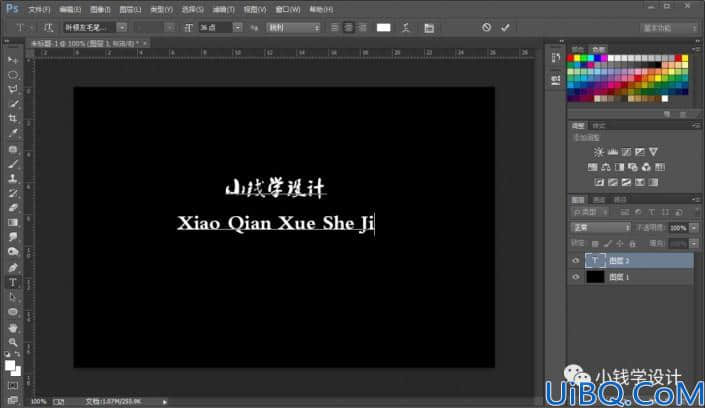The height and width of the screenshot is (408, 705).
Task: Change the screen mode
Action: point(13,400)
